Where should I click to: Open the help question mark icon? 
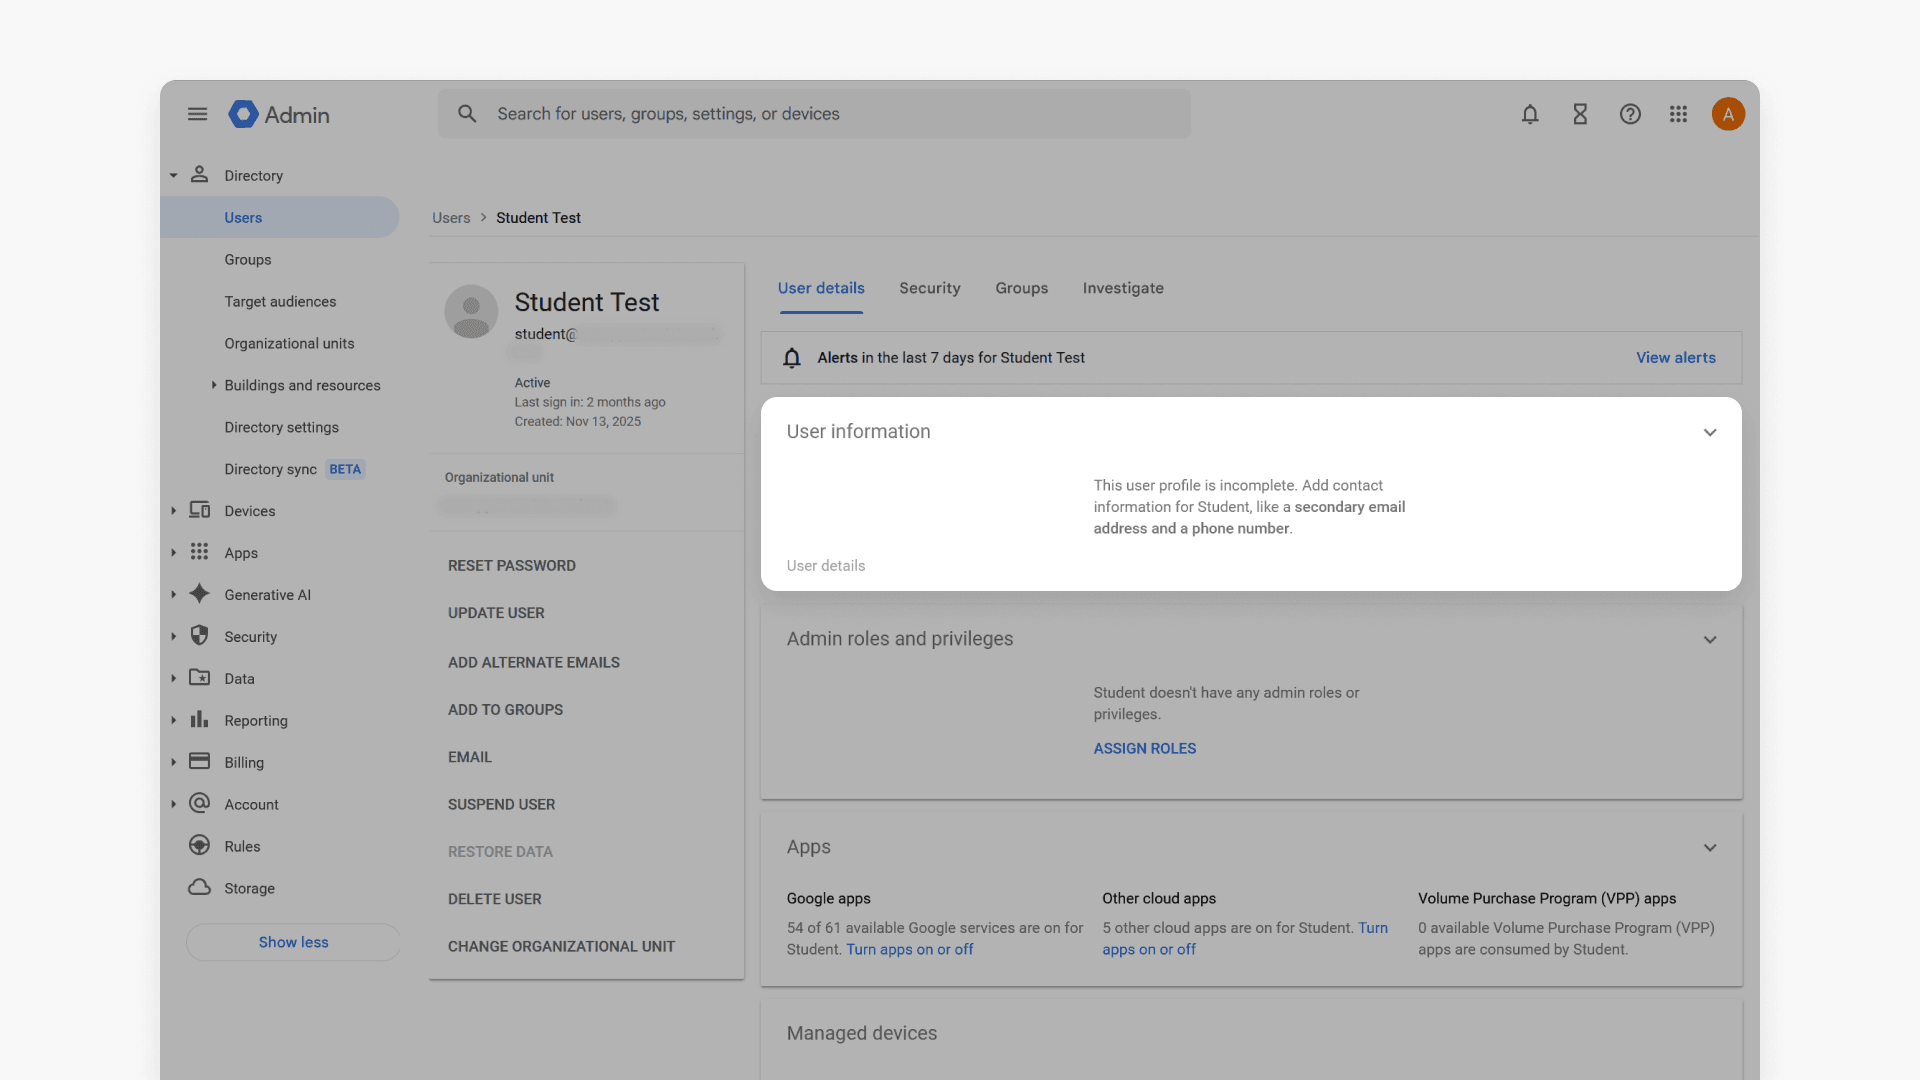1630,114
